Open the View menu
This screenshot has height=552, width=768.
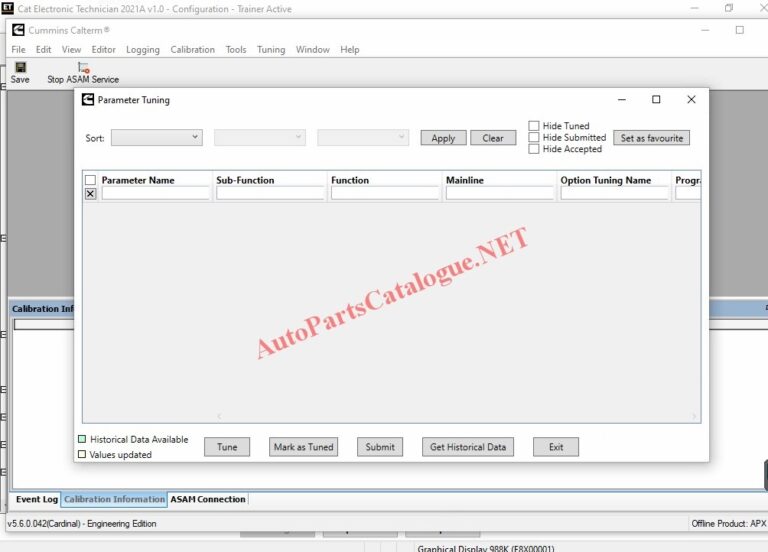pos(72,49)
